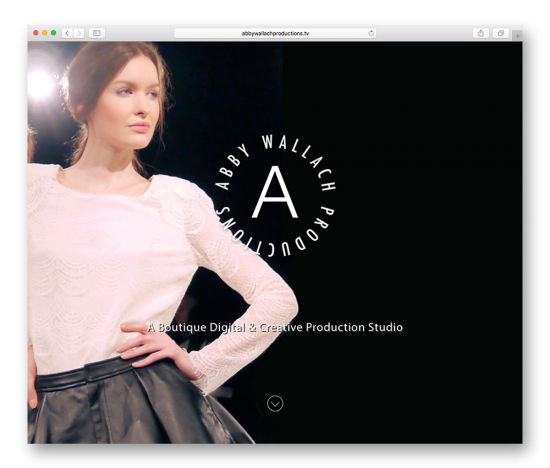Click the bright stage light in photo
550x468 pixels.
click(40, 83)
